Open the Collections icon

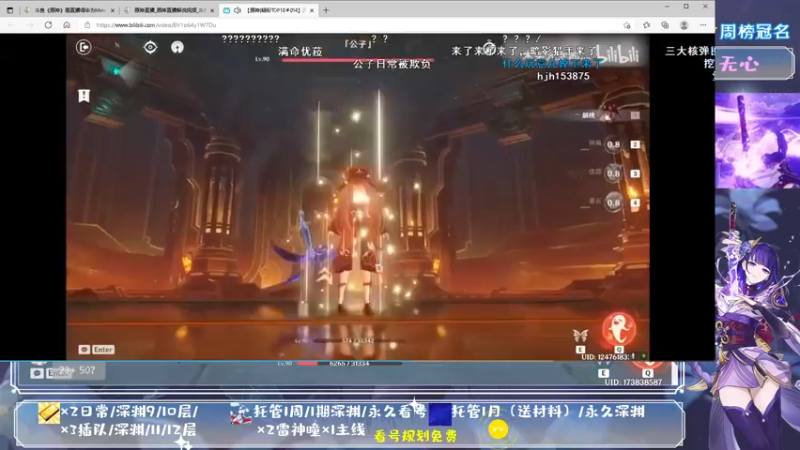(665, 25)
